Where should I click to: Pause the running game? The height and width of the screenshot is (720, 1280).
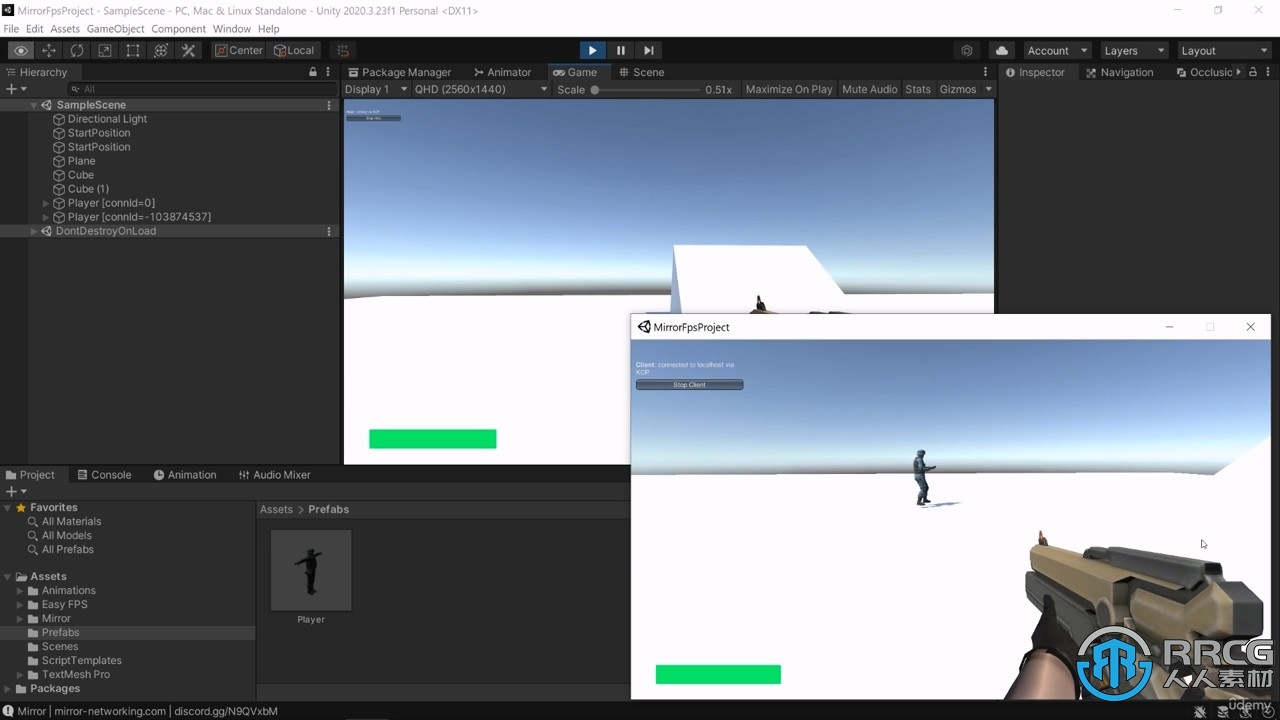pyautogui.click(x=621, y=50)
